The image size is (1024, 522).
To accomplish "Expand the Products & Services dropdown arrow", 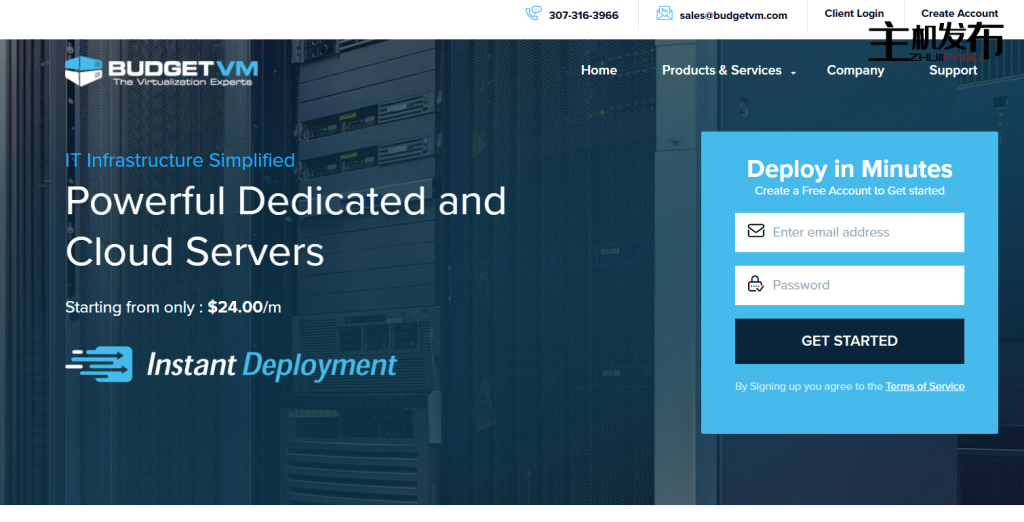I will tap(793, 72).
